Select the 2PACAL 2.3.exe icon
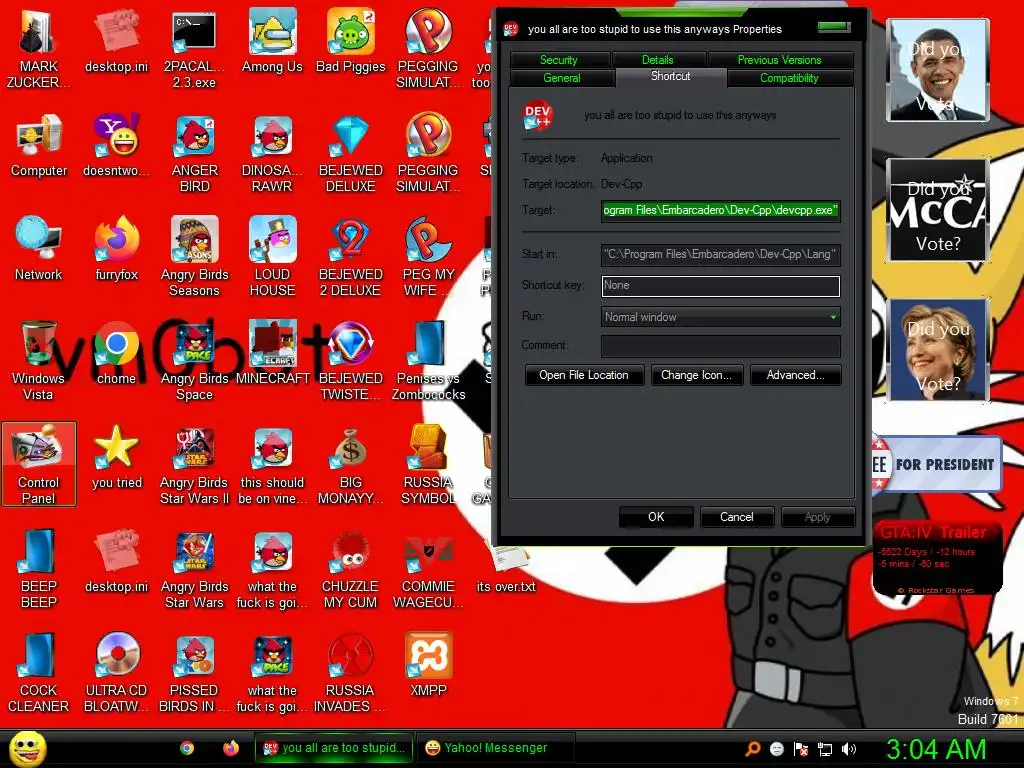This screenshot has width=1024, height=768. point(194,49)
